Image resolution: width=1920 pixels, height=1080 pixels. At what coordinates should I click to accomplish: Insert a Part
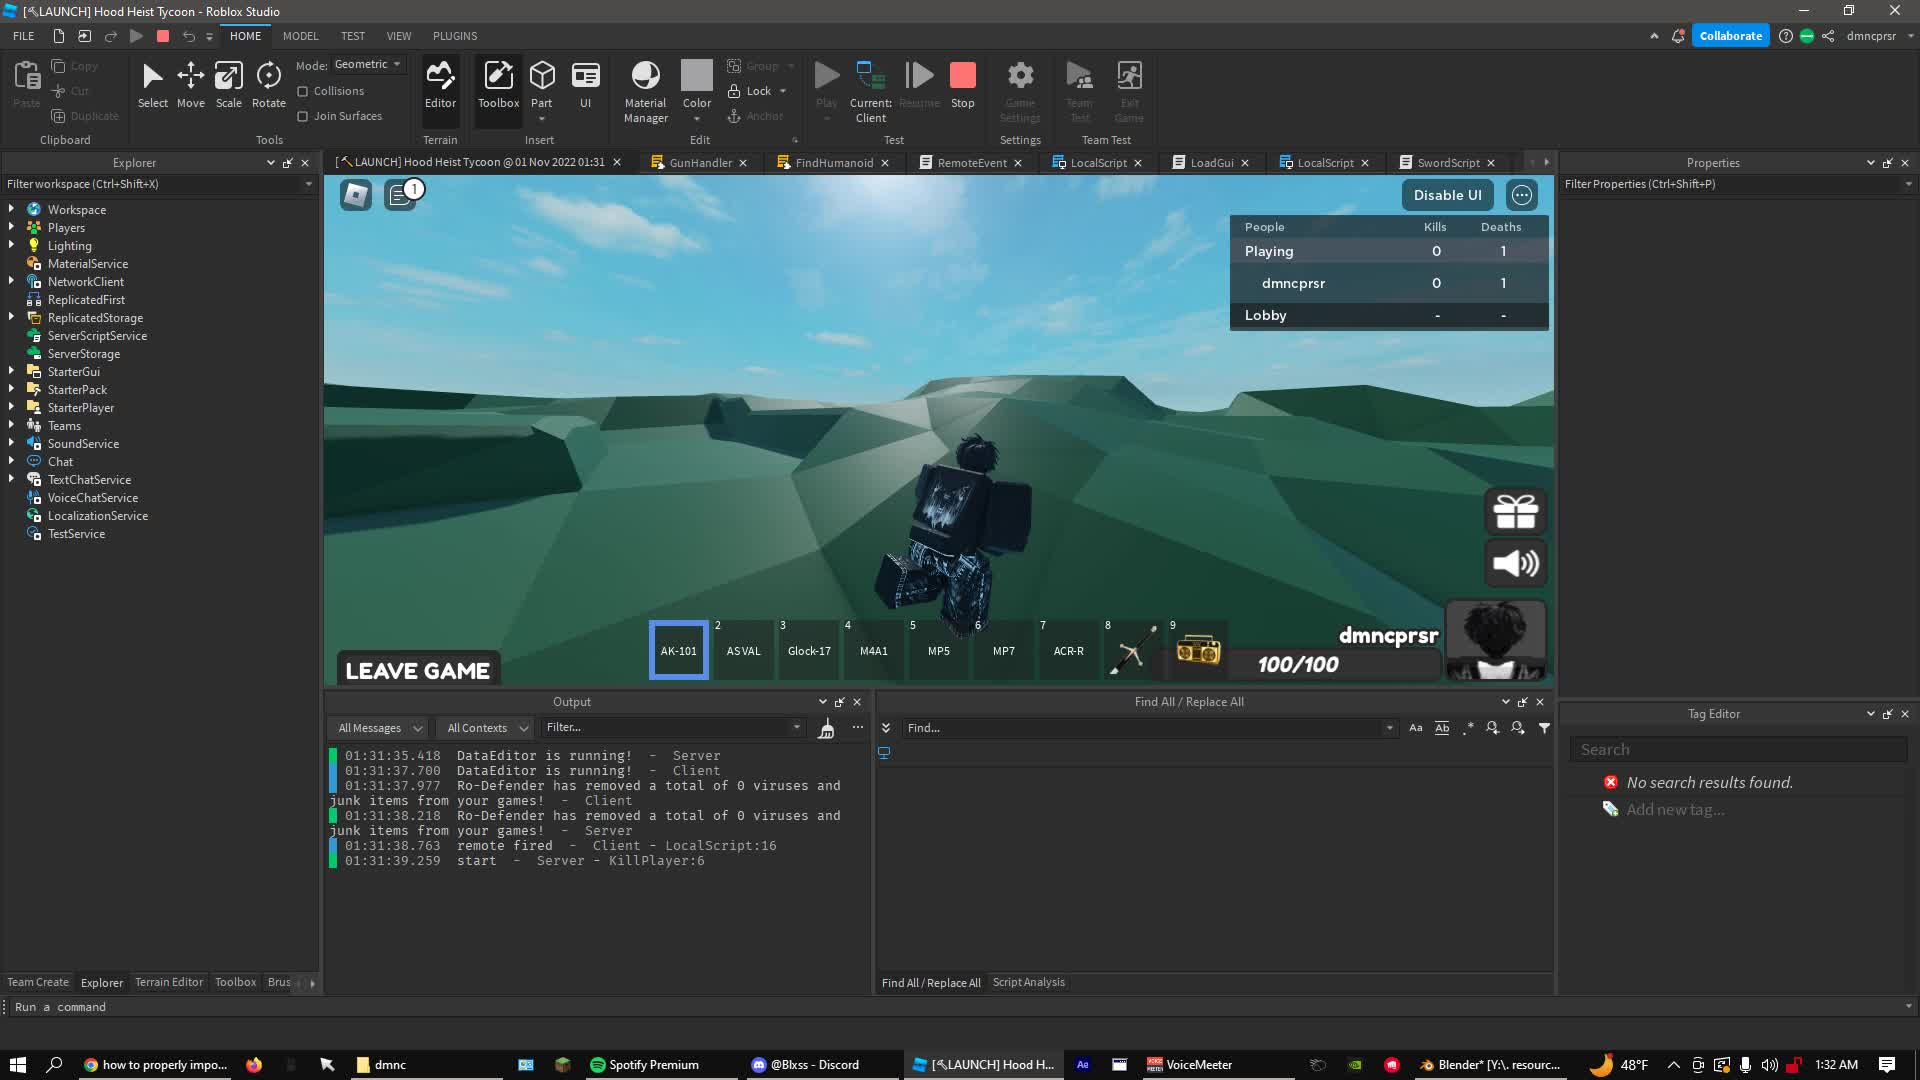[x=541, y=90]
